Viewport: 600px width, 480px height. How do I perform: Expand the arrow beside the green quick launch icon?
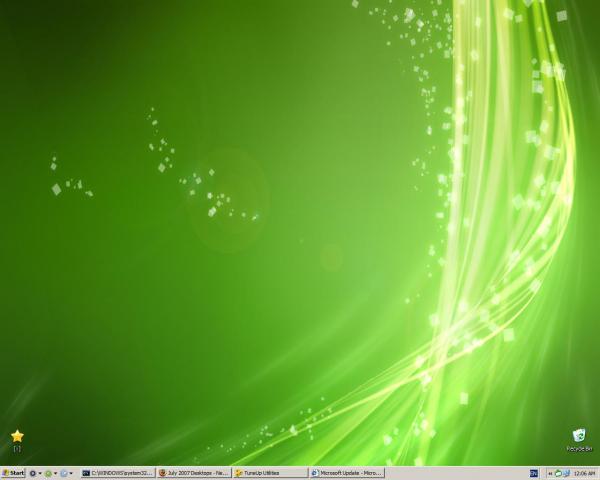pos(55,473)
